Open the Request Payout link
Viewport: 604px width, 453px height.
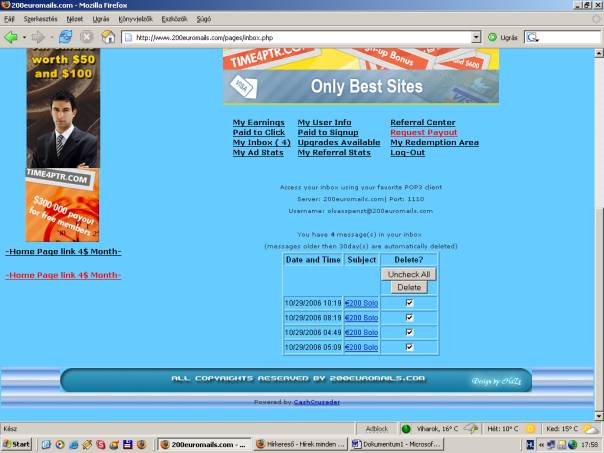point(423,132)
